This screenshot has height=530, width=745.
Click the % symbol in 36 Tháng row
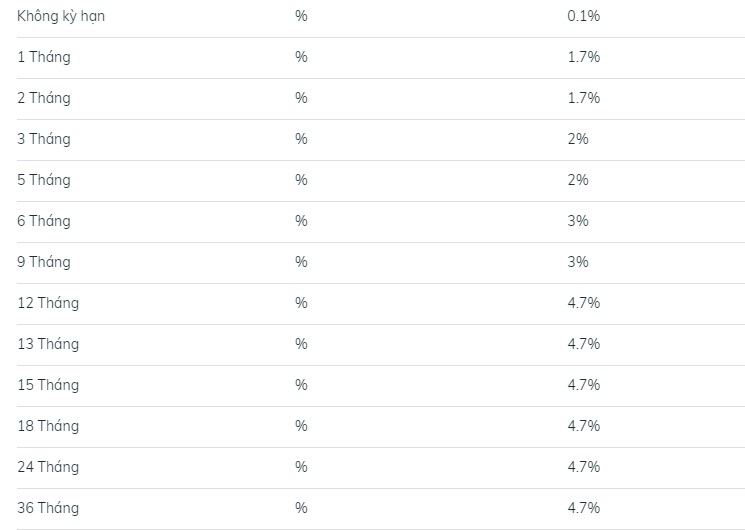301,508
